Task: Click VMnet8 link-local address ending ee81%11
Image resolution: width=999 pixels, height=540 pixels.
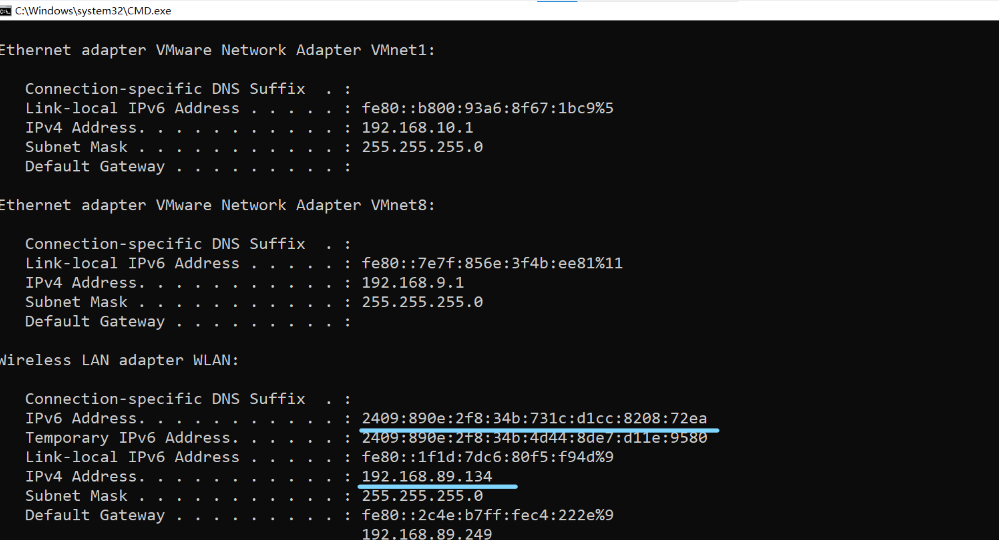Action: click(492, 263)
